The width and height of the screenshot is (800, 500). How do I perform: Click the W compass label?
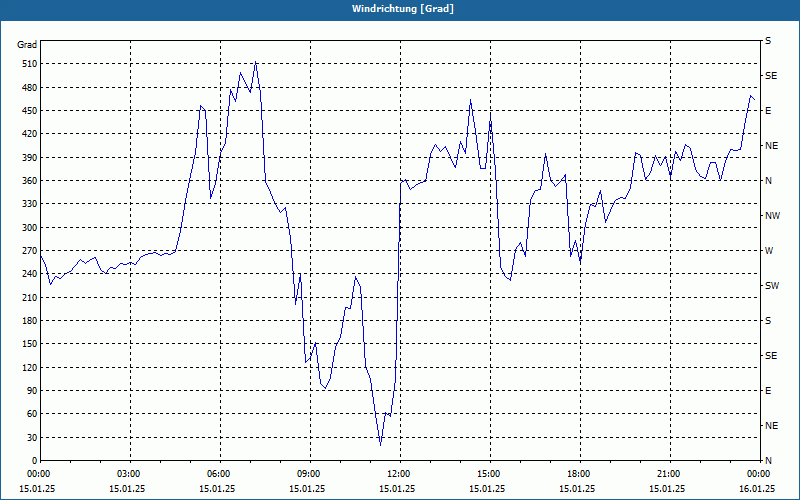coord(769,251)
